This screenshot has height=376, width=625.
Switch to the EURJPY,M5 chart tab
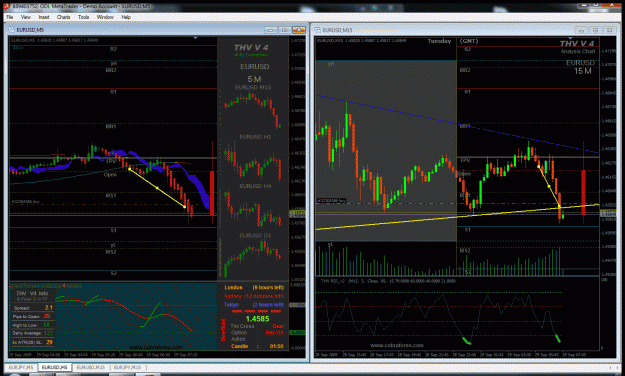(x=21, y=367)
